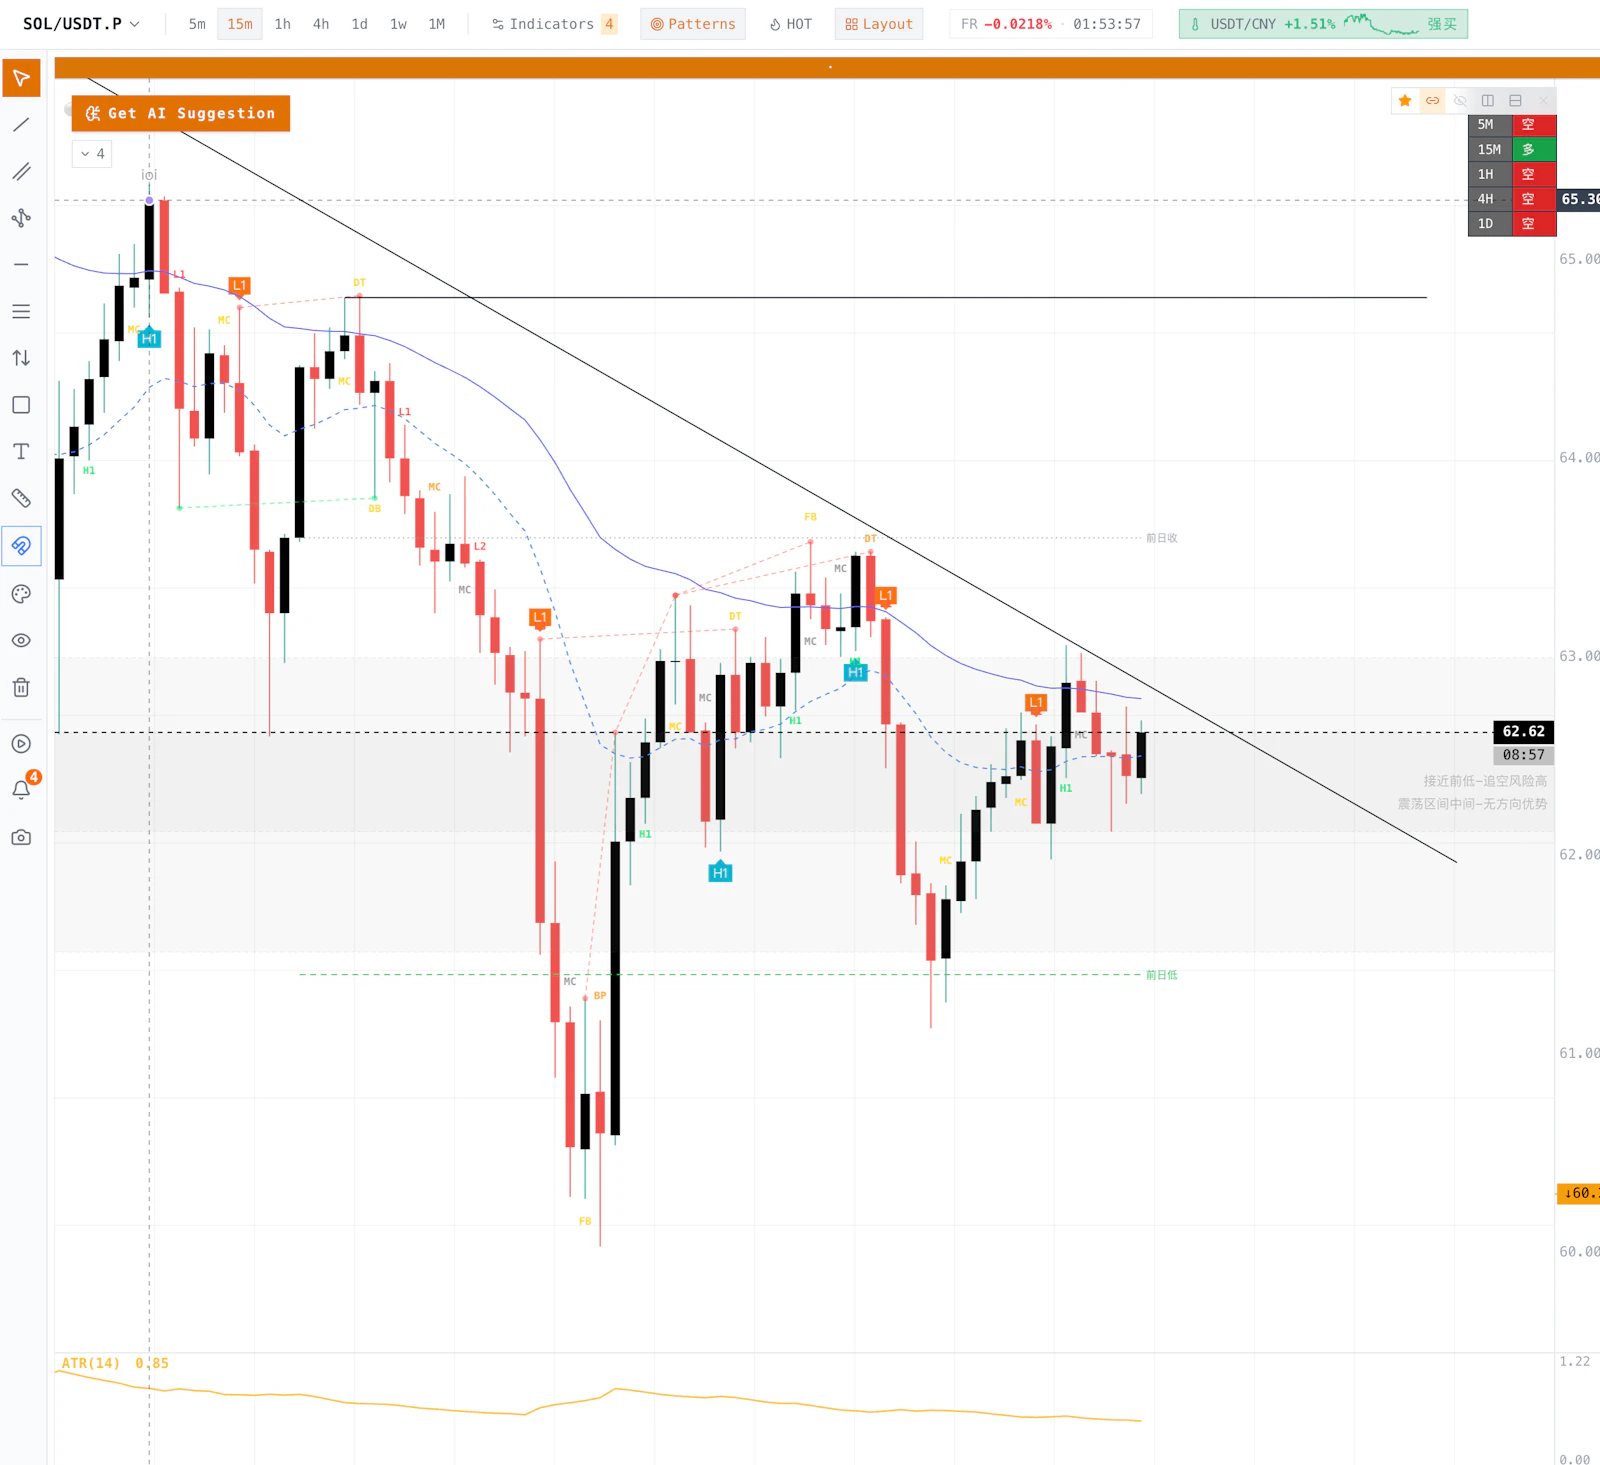
Task: Select the trend line drawing tool
Action: point(21,125)
